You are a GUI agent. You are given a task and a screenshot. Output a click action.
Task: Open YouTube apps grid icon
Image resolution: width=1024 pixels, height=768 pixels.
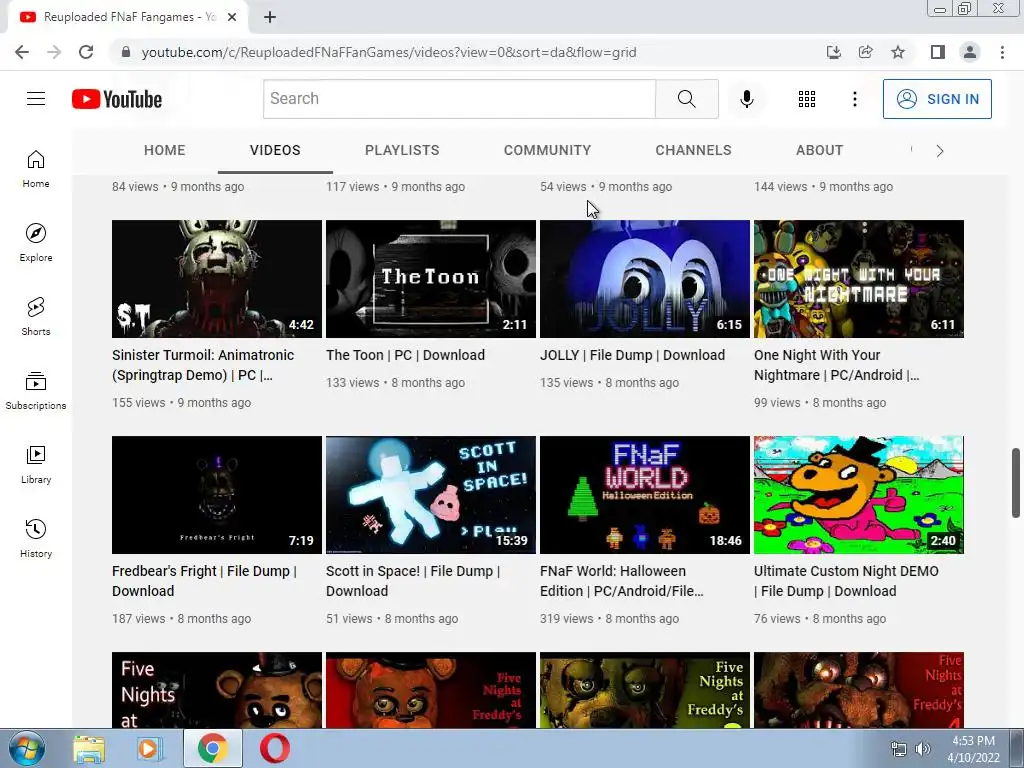click(807, 99)
